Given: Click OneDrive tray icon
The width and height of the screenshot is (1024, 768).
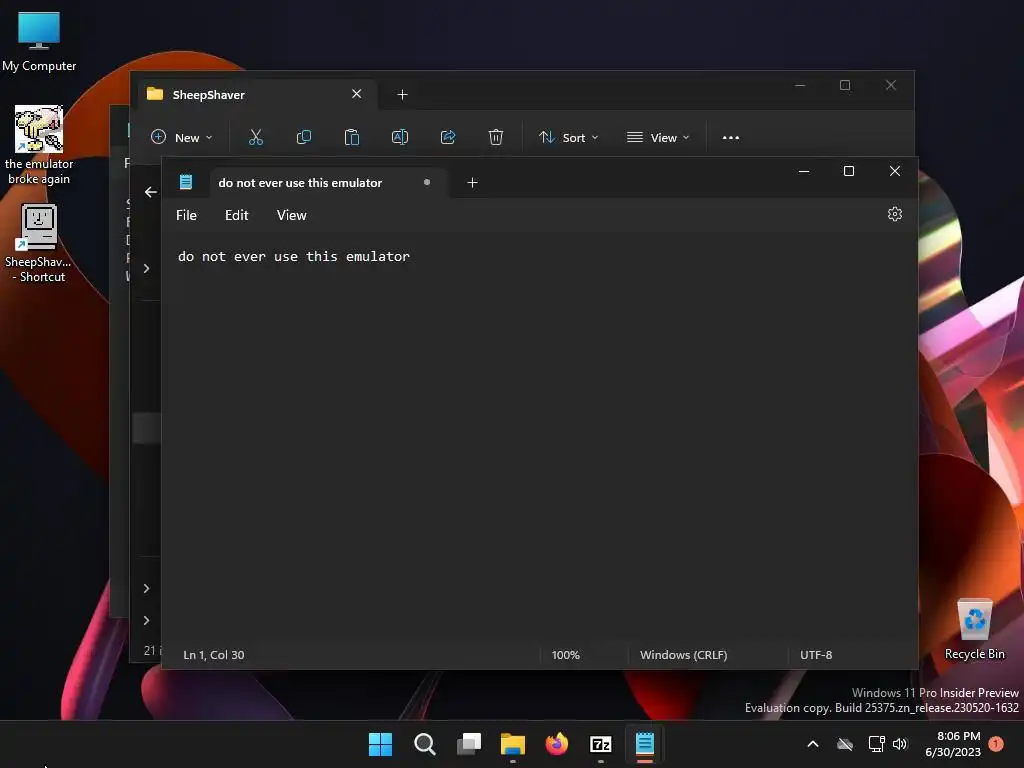Looking at the screenshot, I should tap(844, 744).
